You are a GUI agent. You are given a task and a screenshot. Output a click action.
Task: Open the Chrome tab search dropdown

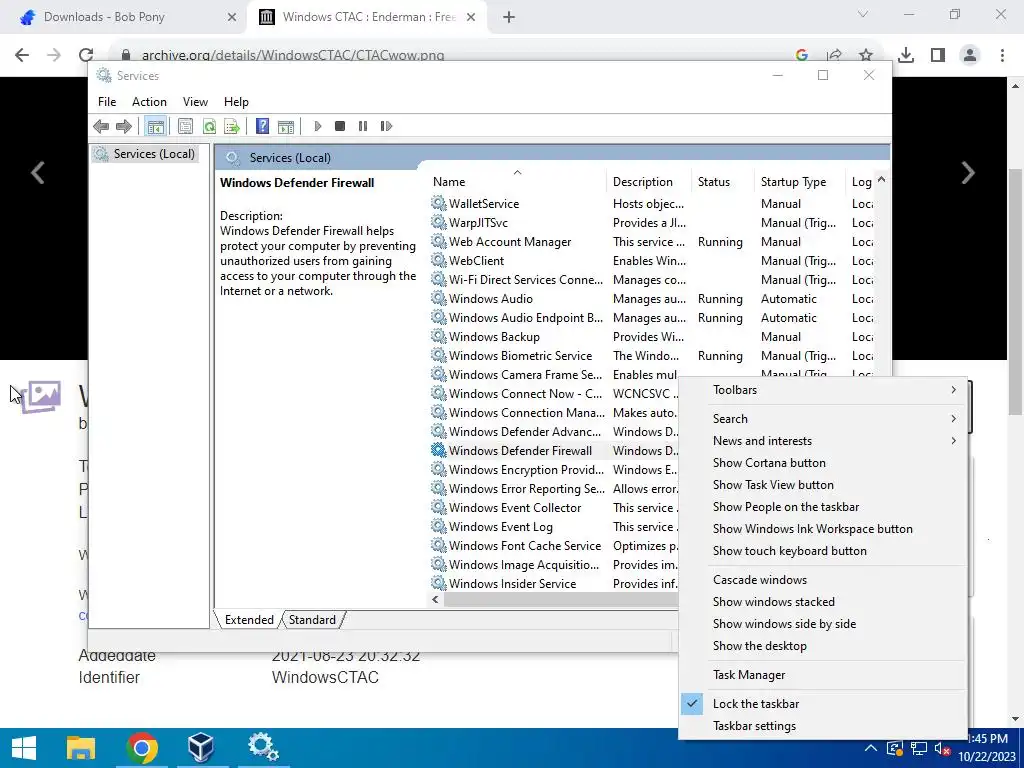click(x=863, y=14)
